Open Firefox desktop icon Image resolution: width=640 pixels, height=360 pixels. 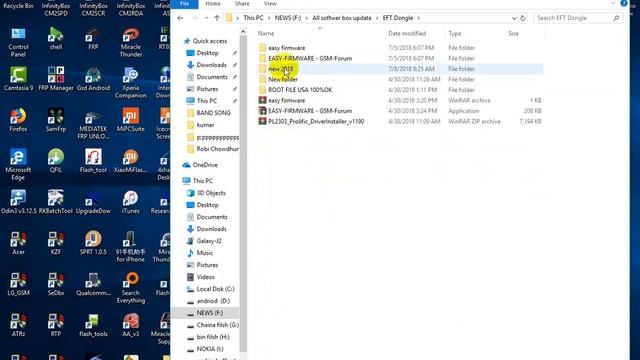click(18, 120)
